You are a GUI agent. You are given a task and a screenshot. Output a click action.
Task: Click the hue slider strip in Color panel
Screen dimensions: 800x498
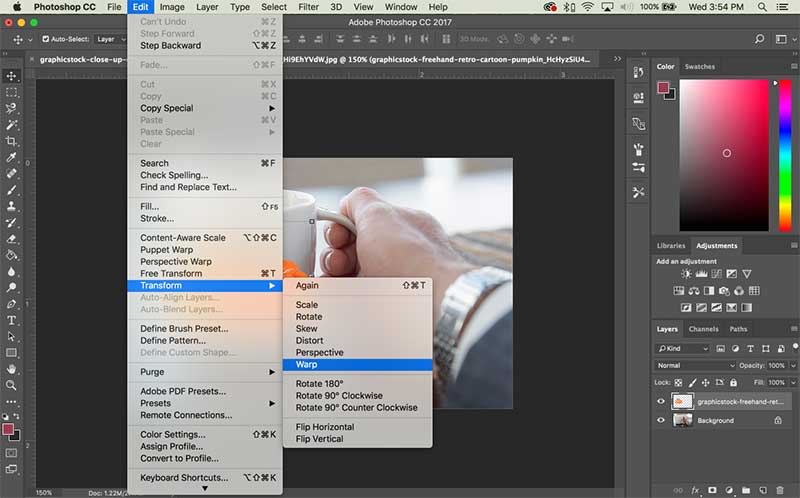785,155
